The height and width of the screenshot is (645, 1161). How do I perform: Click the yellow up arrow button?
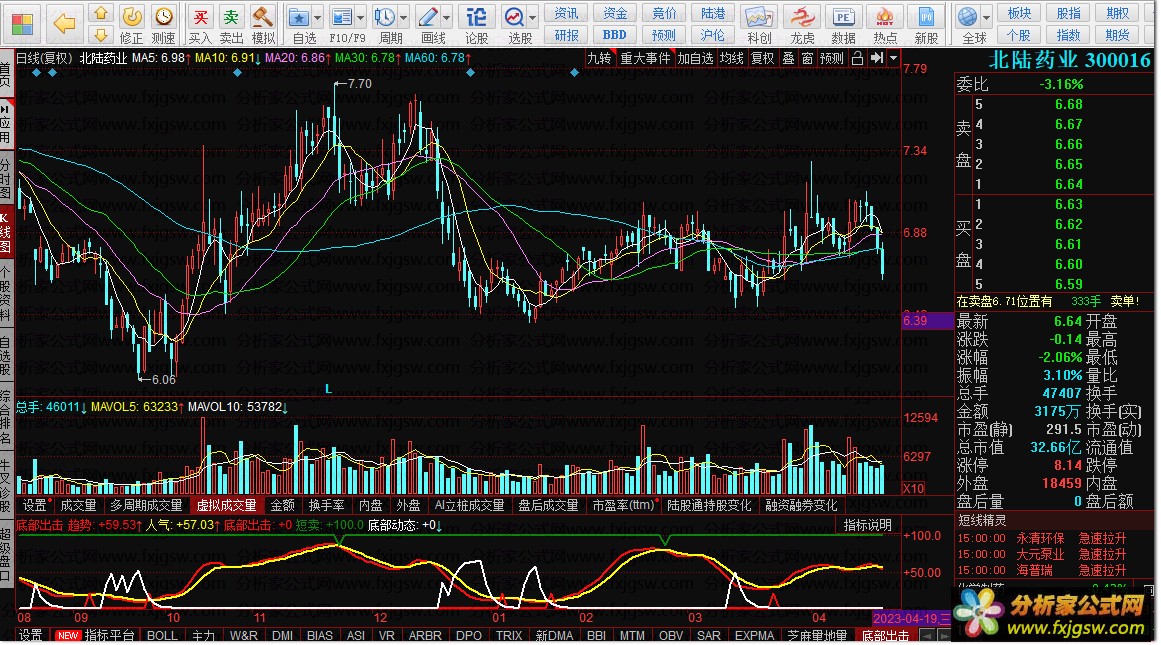pos(101,13)
